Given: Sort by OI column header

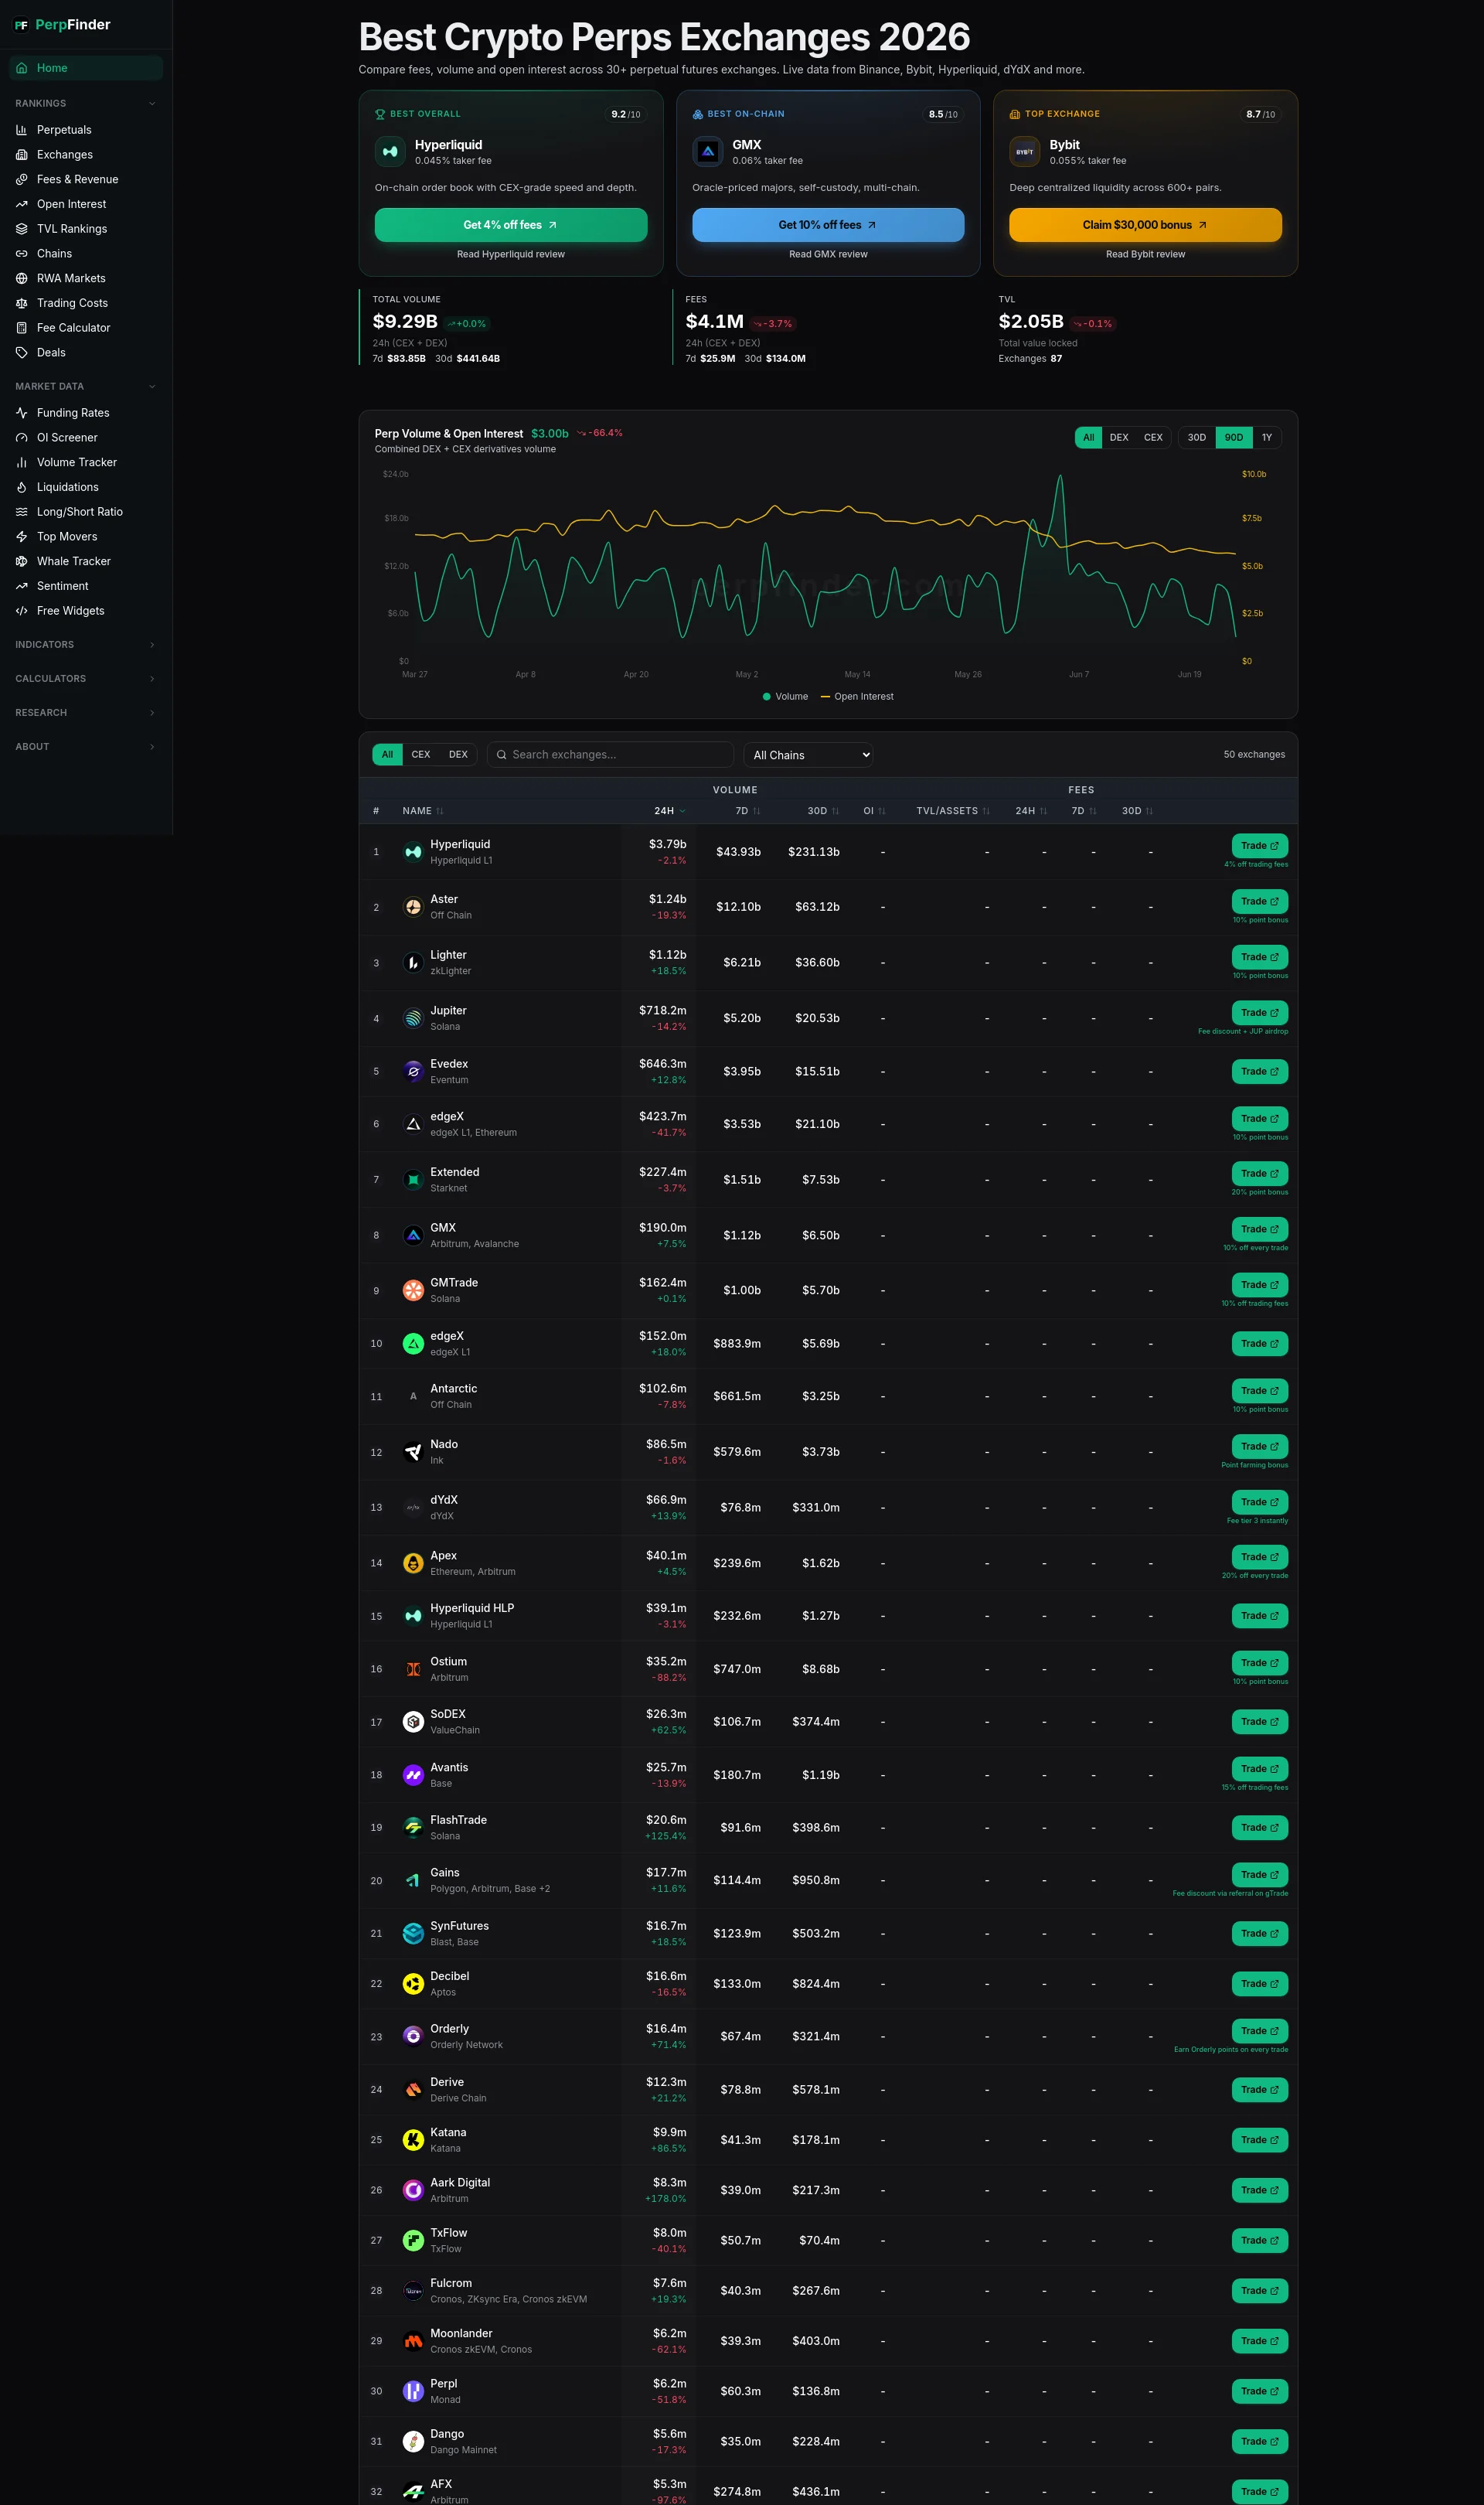Looking at the screenshot, I should 874,811.
